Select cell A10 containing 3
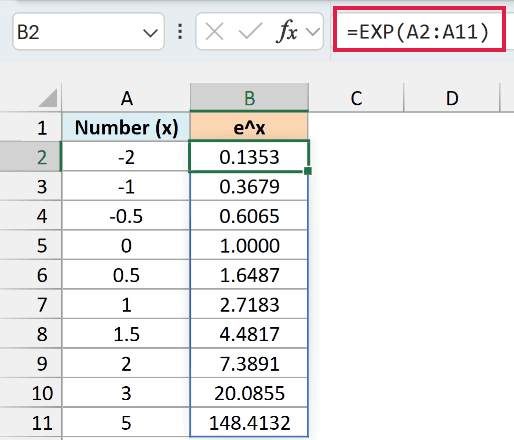 tap(126, 393)
